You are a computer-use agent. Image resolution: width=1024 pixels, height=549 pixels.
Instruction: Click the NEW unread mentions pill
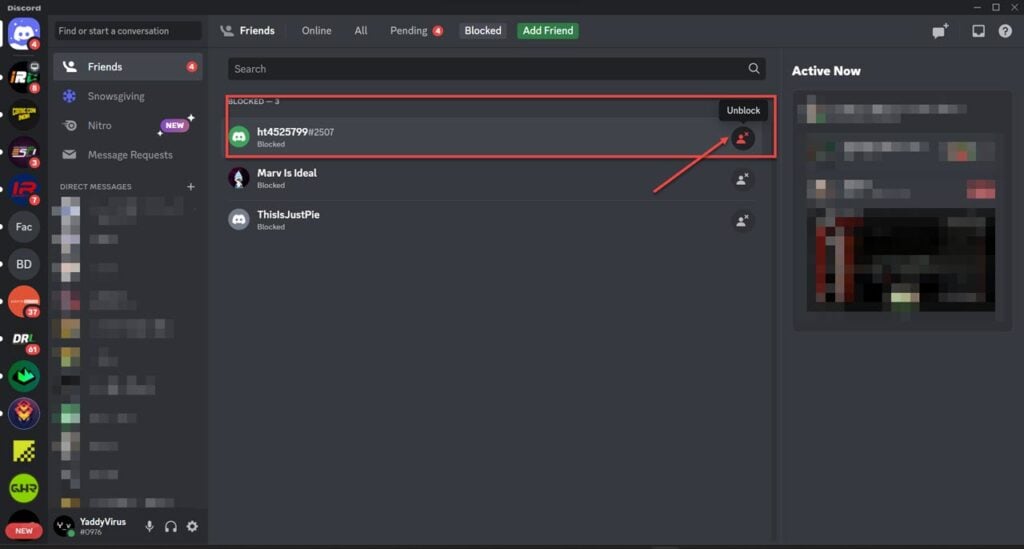(x=24, y=531)
